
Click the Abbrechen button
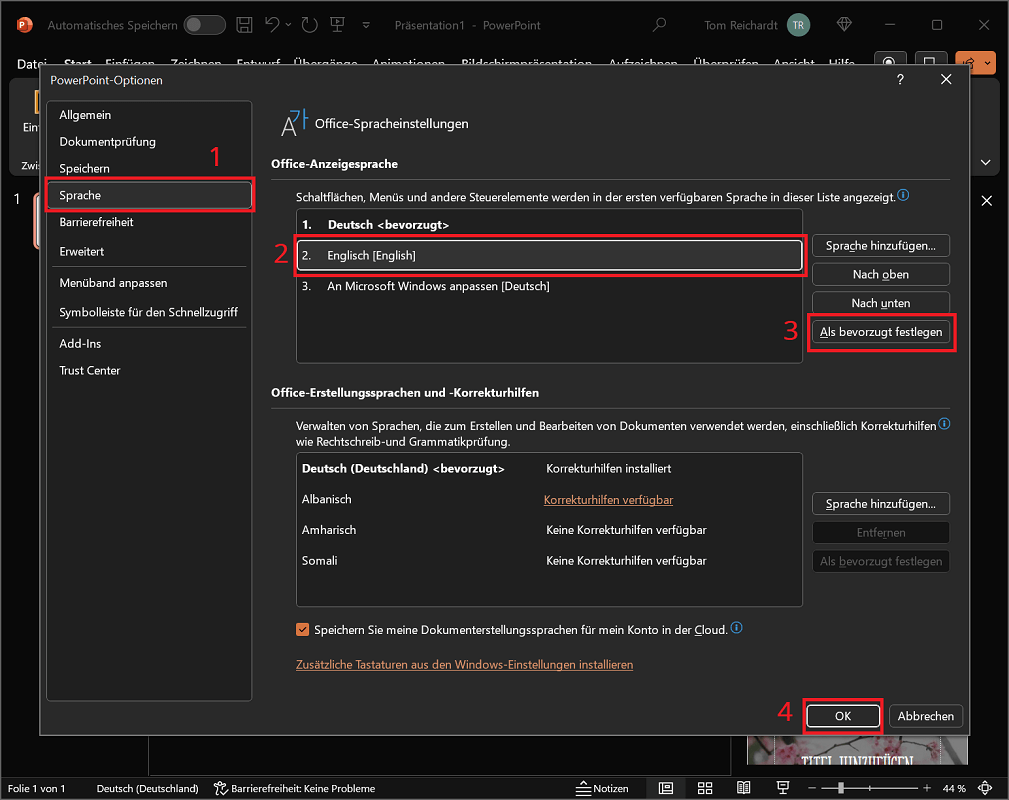[925, 716]
